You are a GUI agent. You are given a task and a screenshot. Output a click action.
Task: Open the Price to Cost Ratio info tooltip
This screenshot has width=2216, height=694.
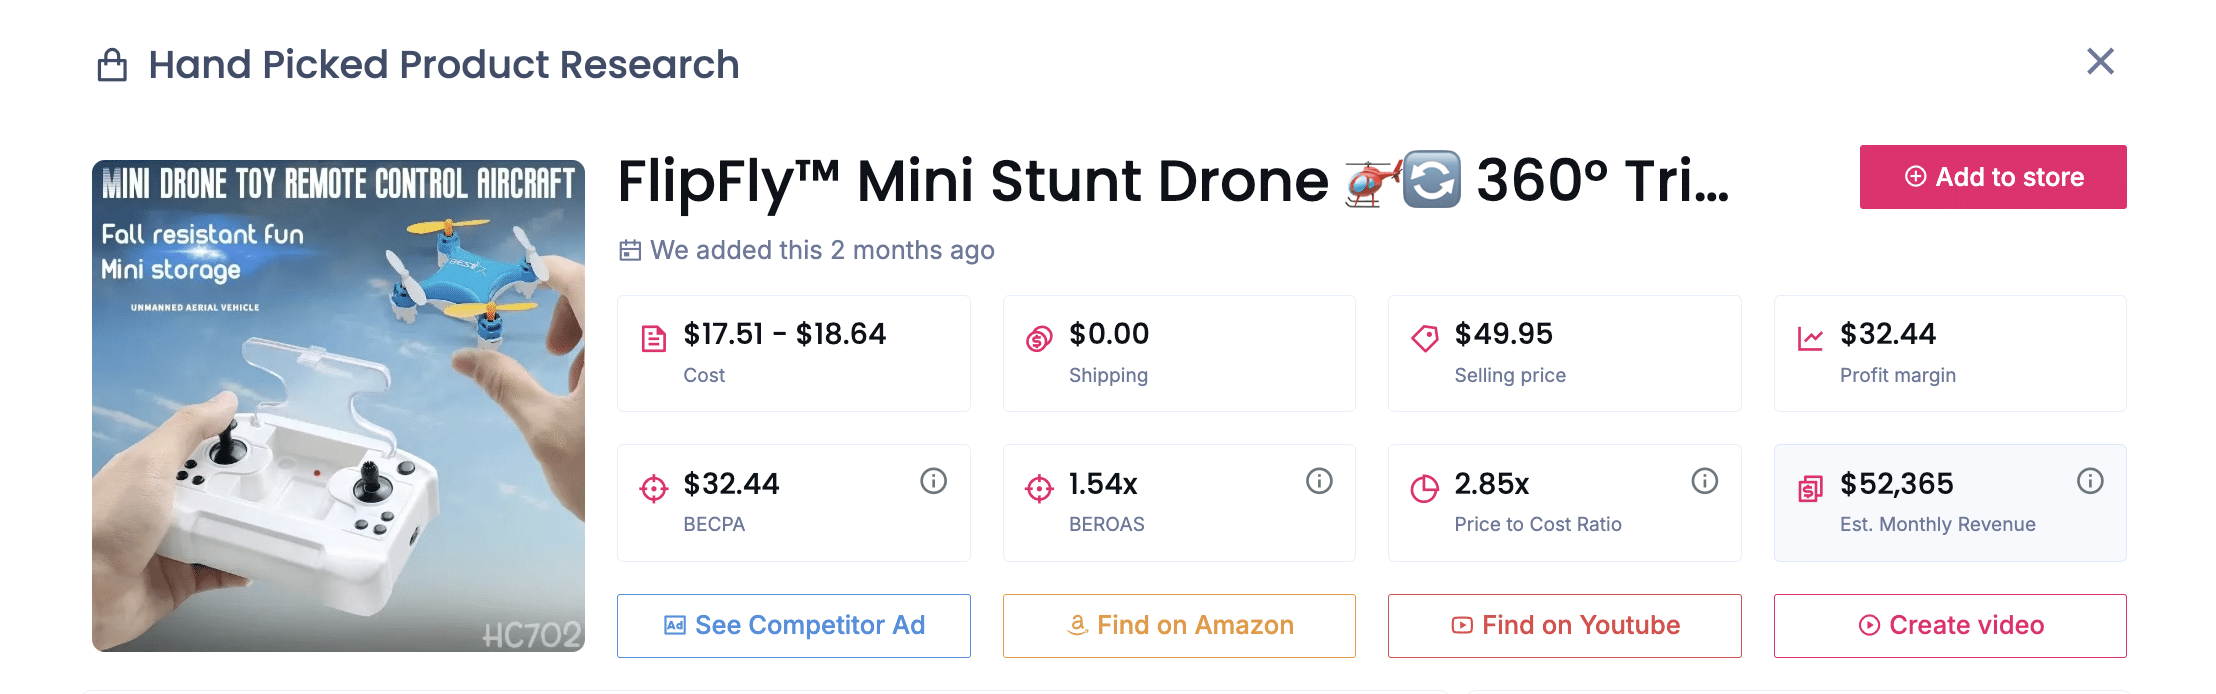(x=1704, y=481)
